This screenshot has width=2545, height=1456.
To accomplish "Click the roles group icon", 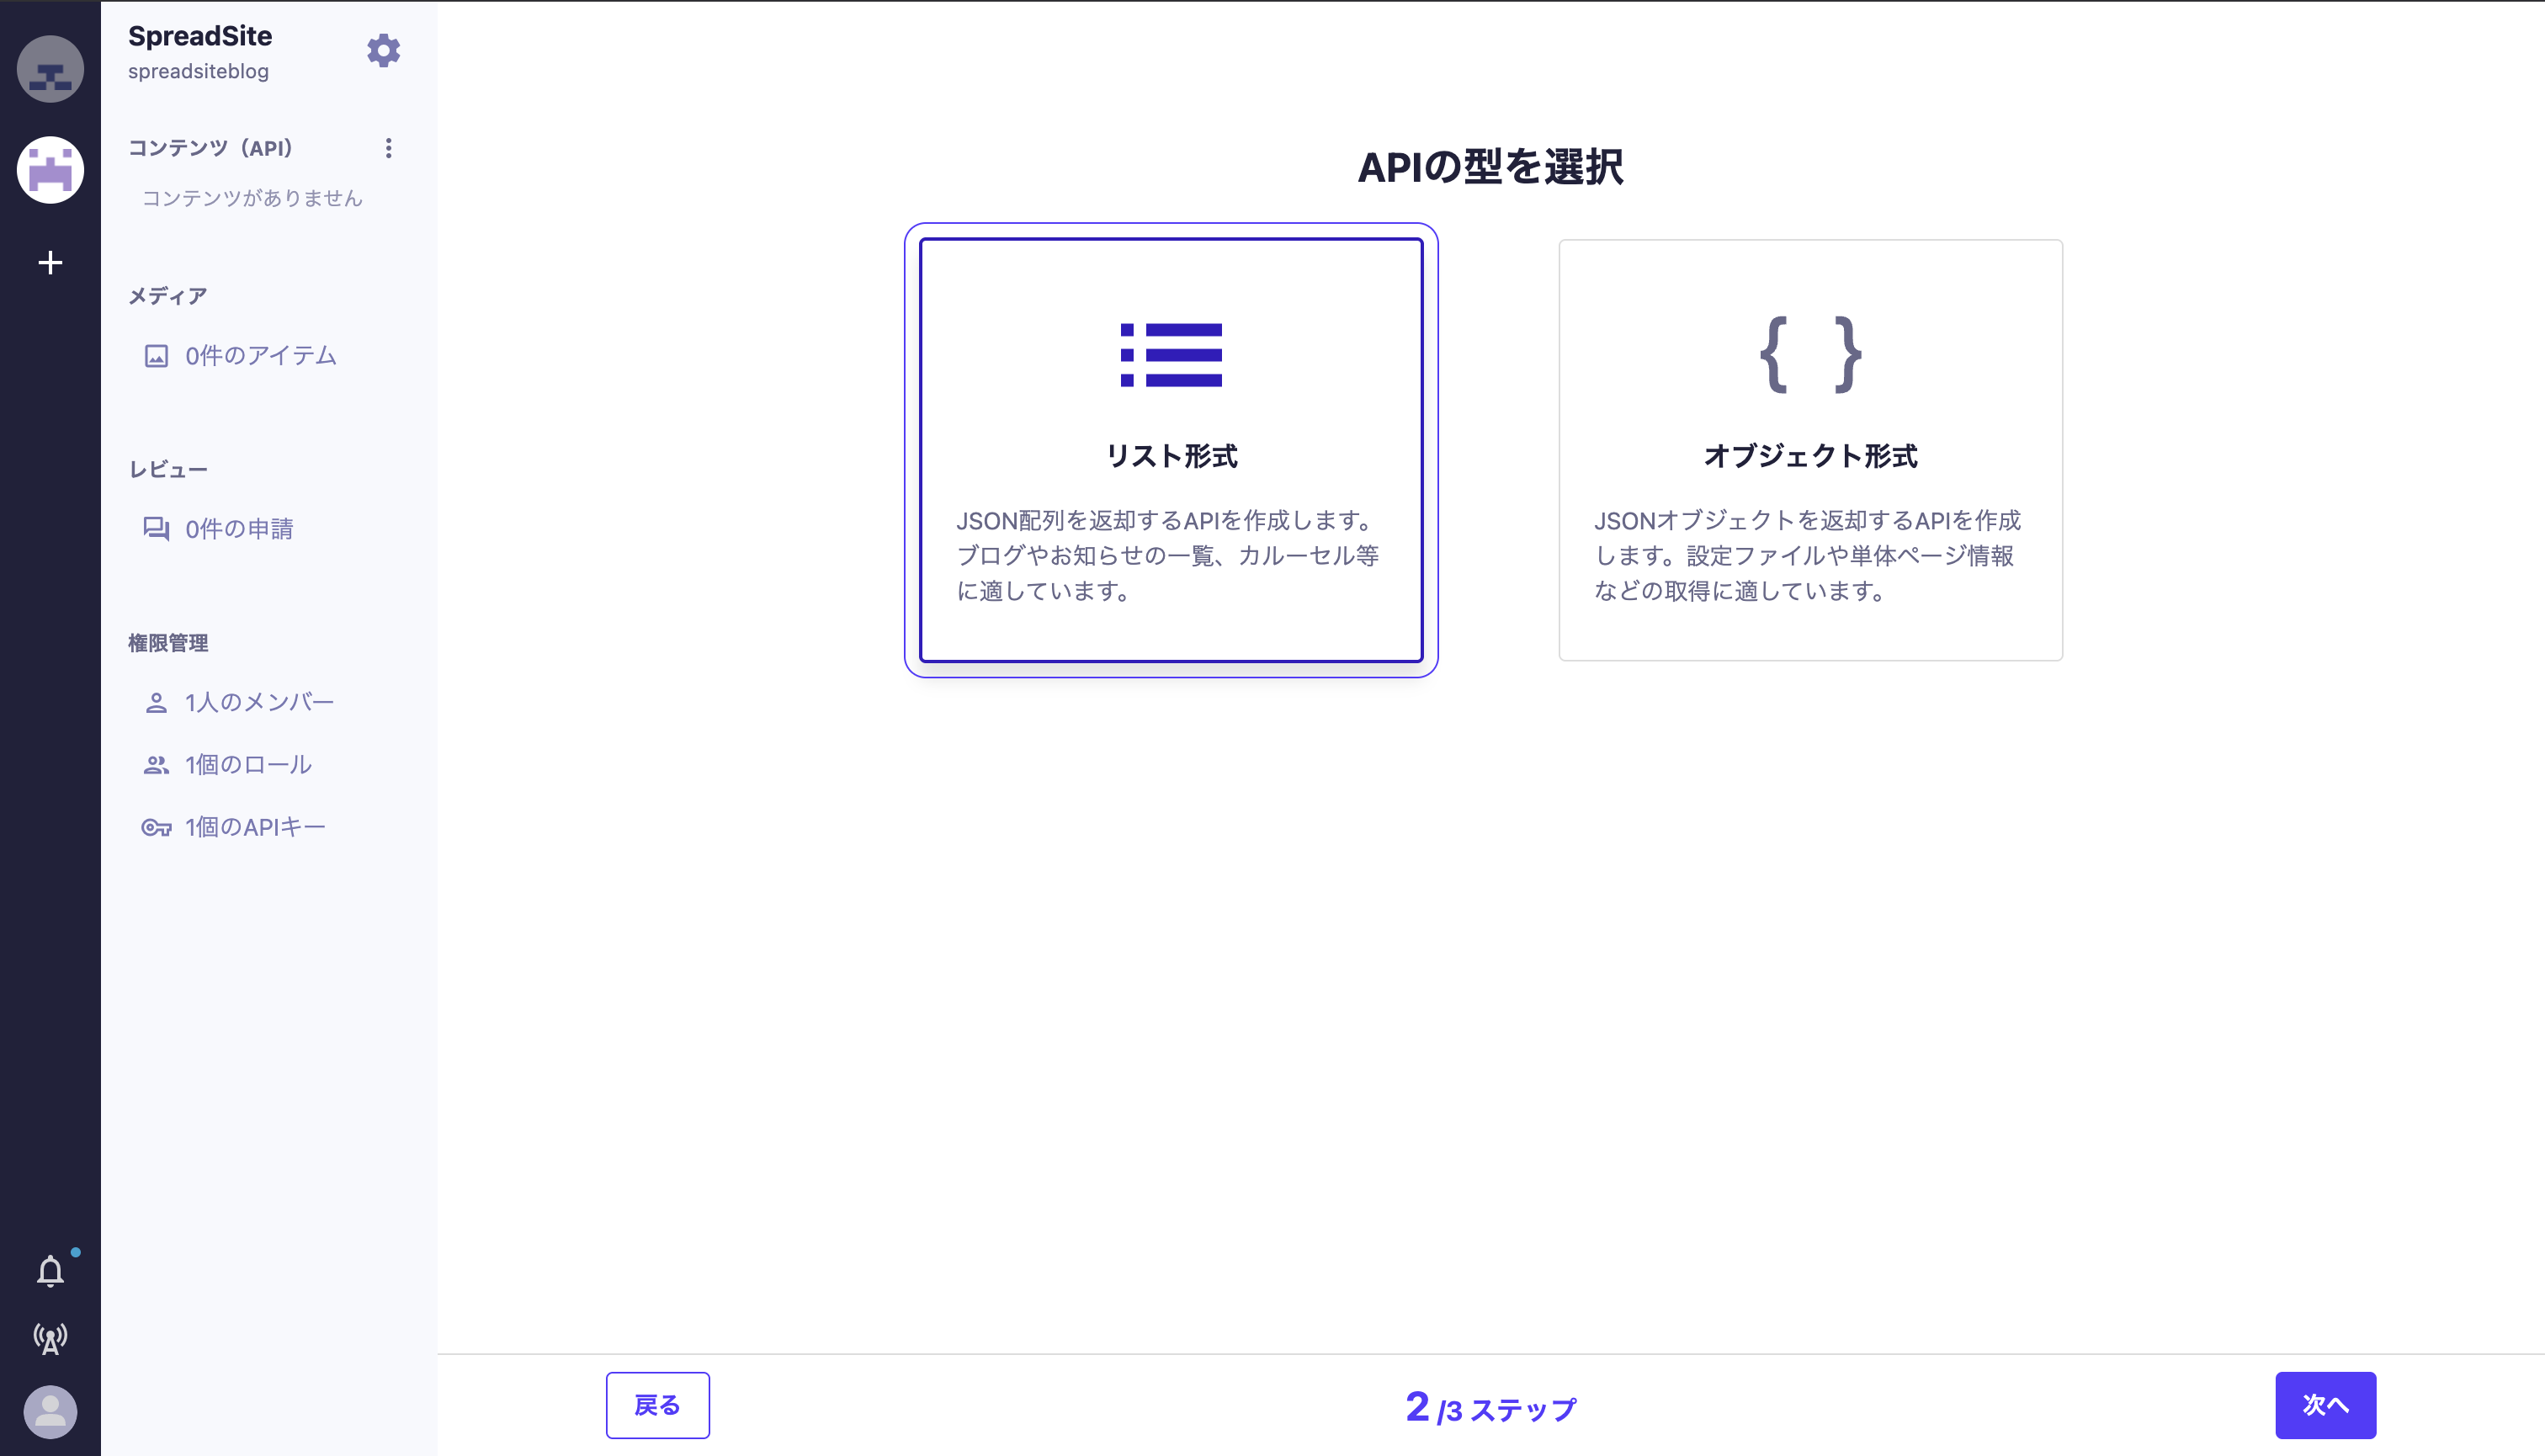I will click(156, 765).
